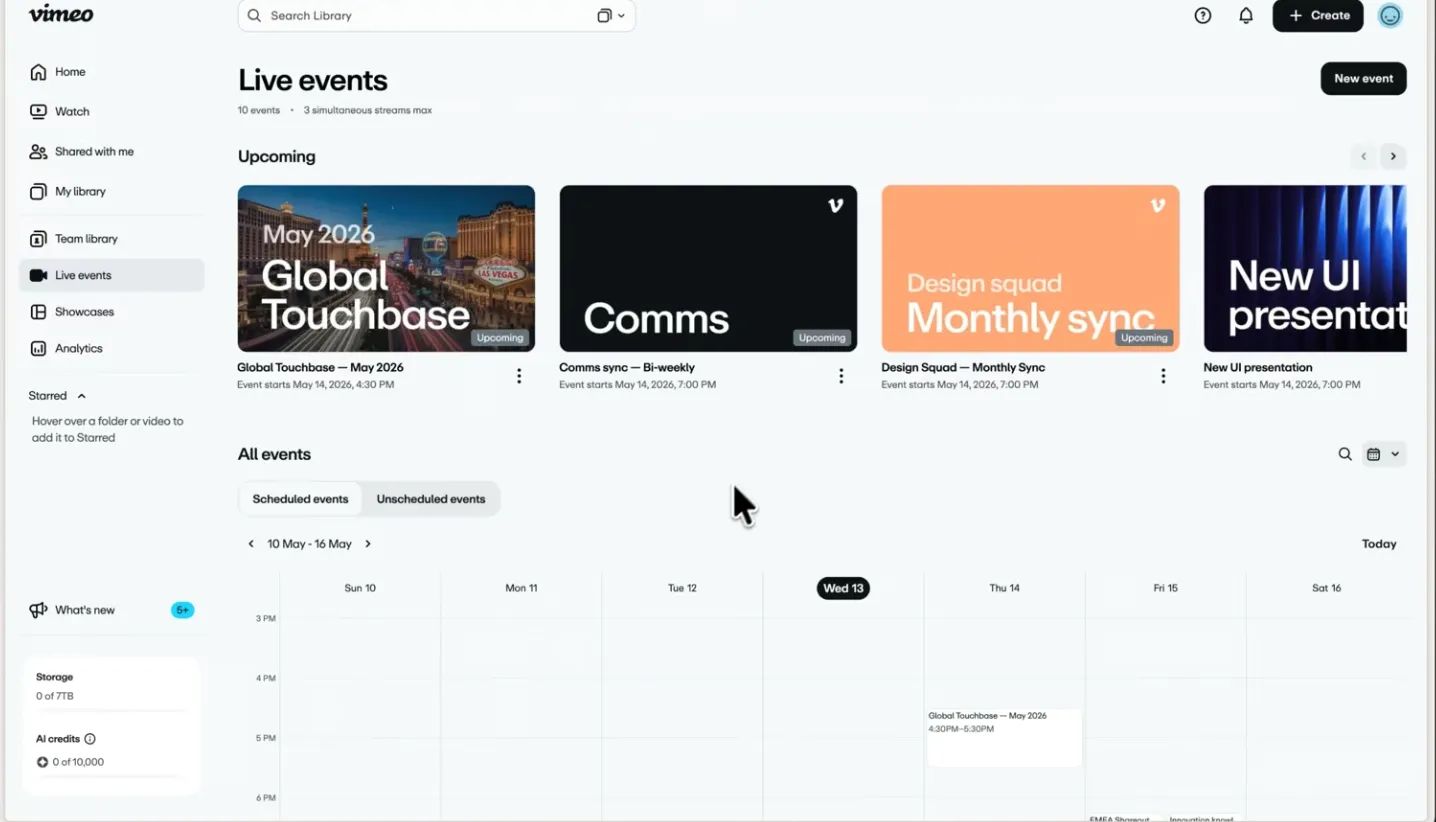
Task: Select the Scheduled events tab
Action: click(300, 499)
